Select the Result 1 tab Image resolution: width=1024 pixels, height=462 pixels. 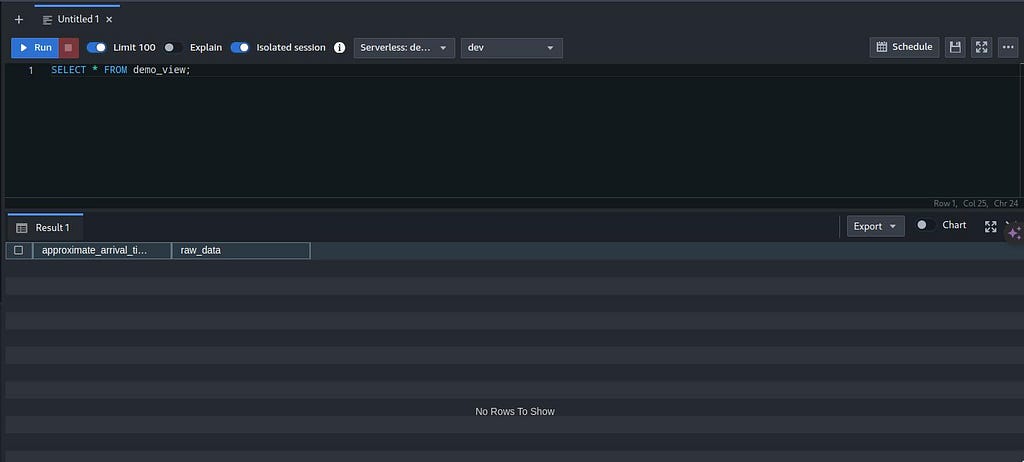point(45,227)
